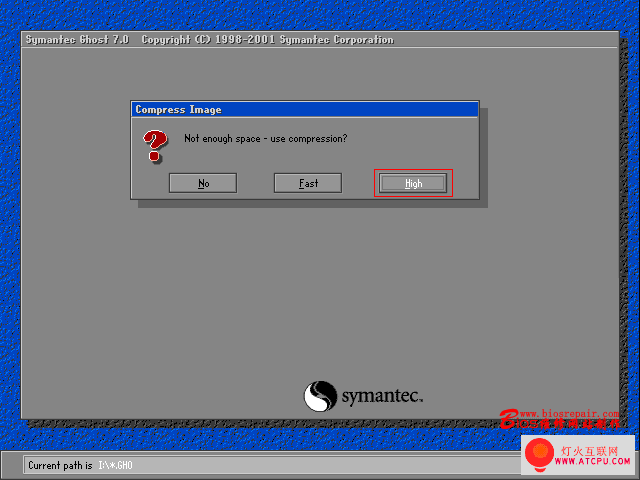Click the red question mark icon
Image resolution: width=640 pixels, height=480 pixels.
155,146
